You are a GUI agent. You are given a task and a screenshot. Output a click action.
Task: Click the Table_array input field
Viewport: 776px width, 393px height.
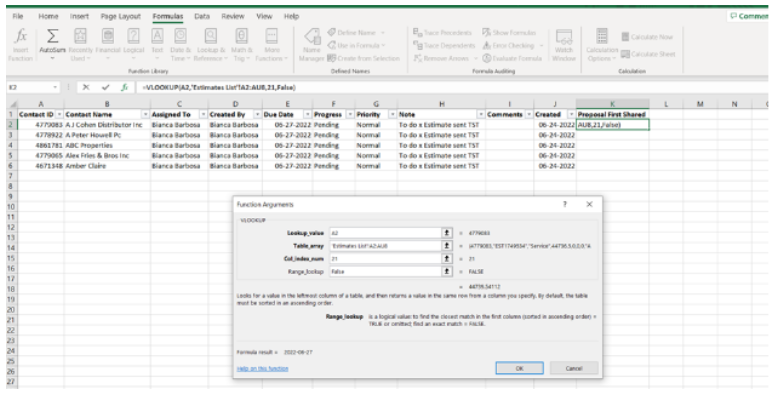(x=385, y=246)
